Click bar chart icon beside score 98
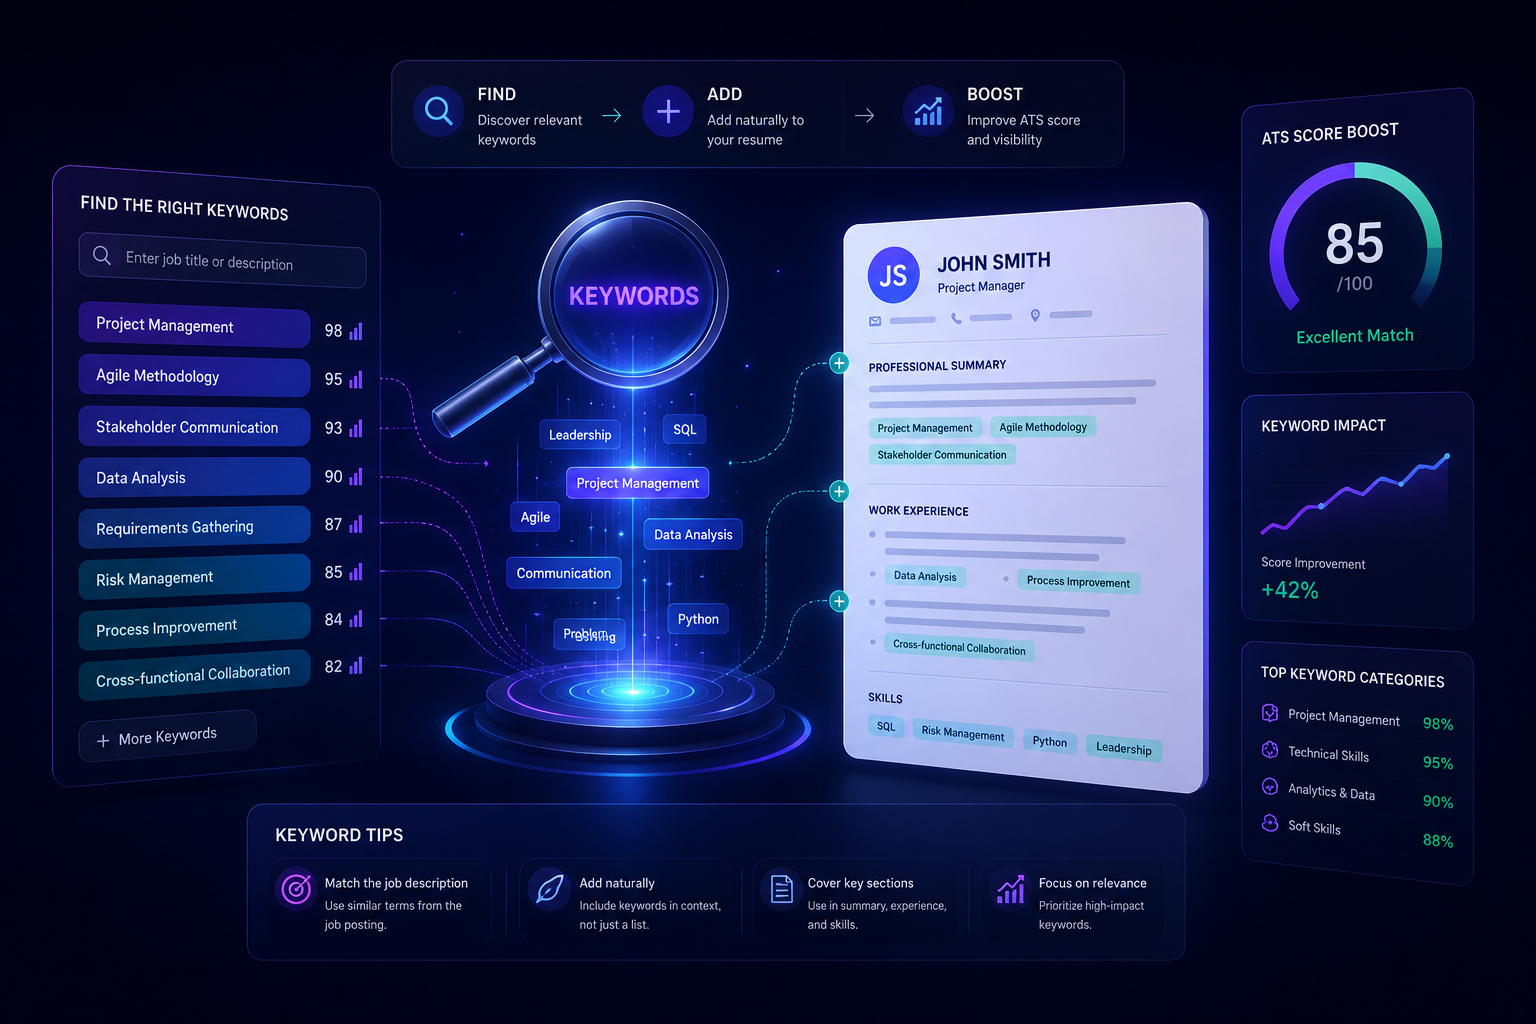Image resolution: width=1536 pixels, height=1024 pixels. point(356,331)
